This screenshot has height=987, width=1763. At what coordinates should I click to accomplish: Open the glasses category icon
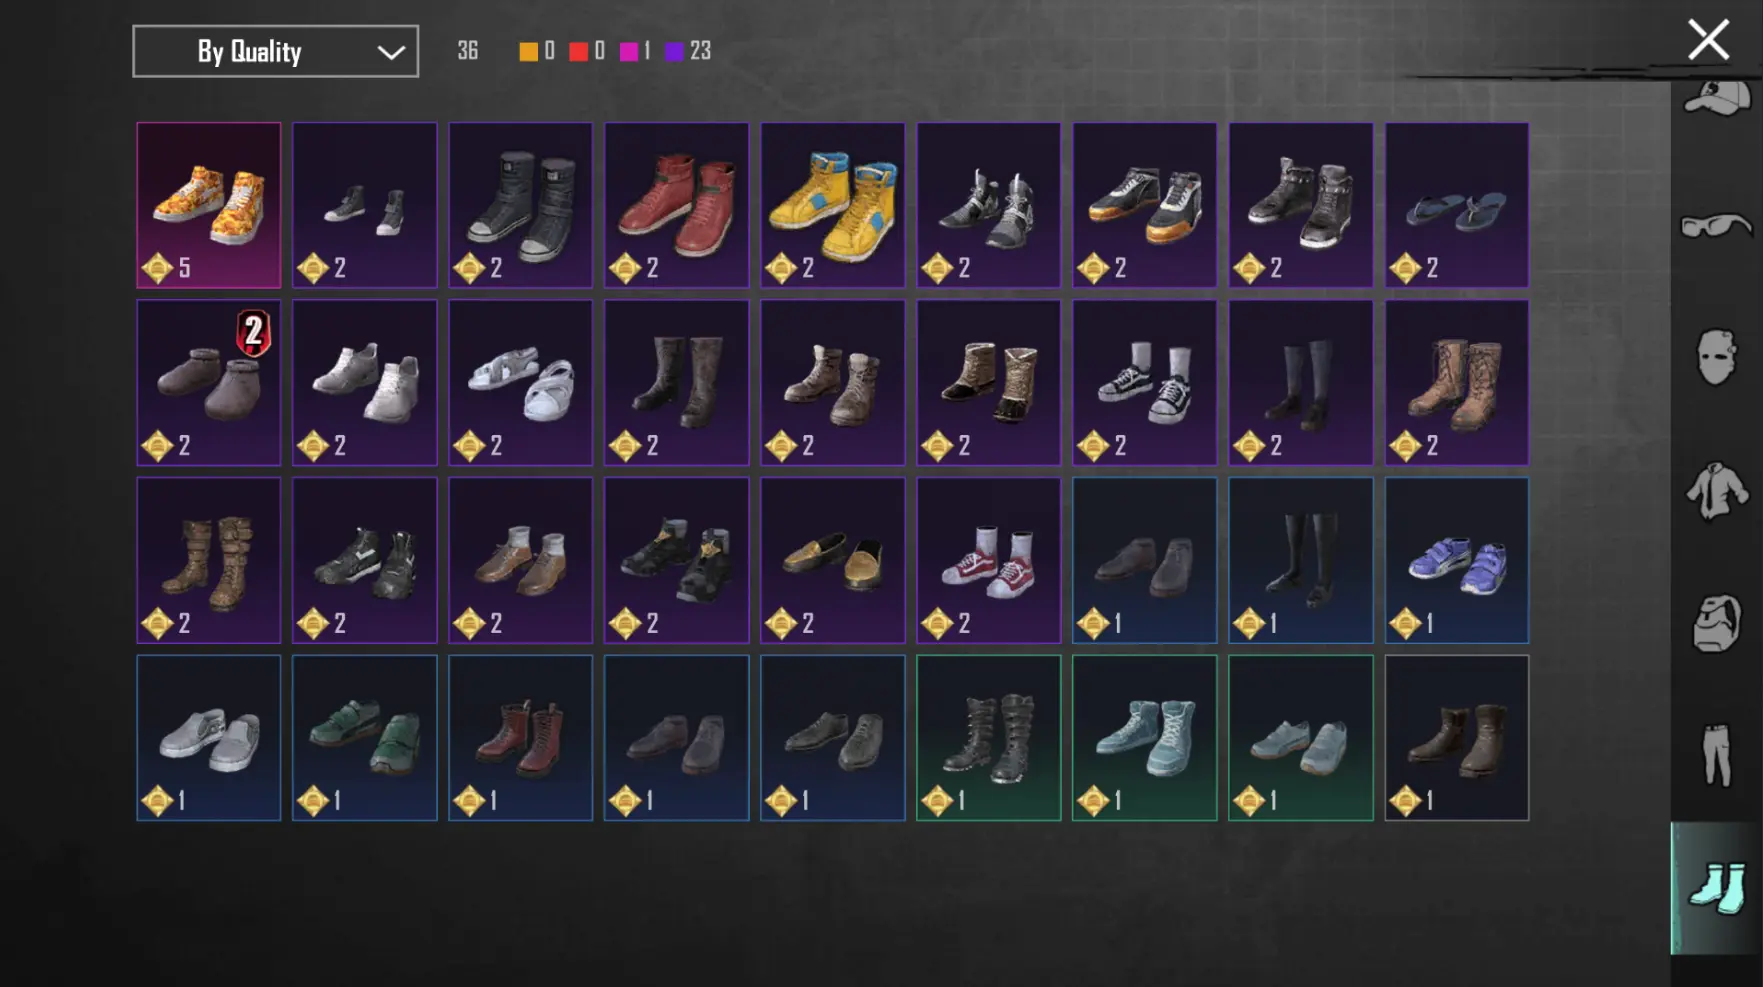[1716, 226]
